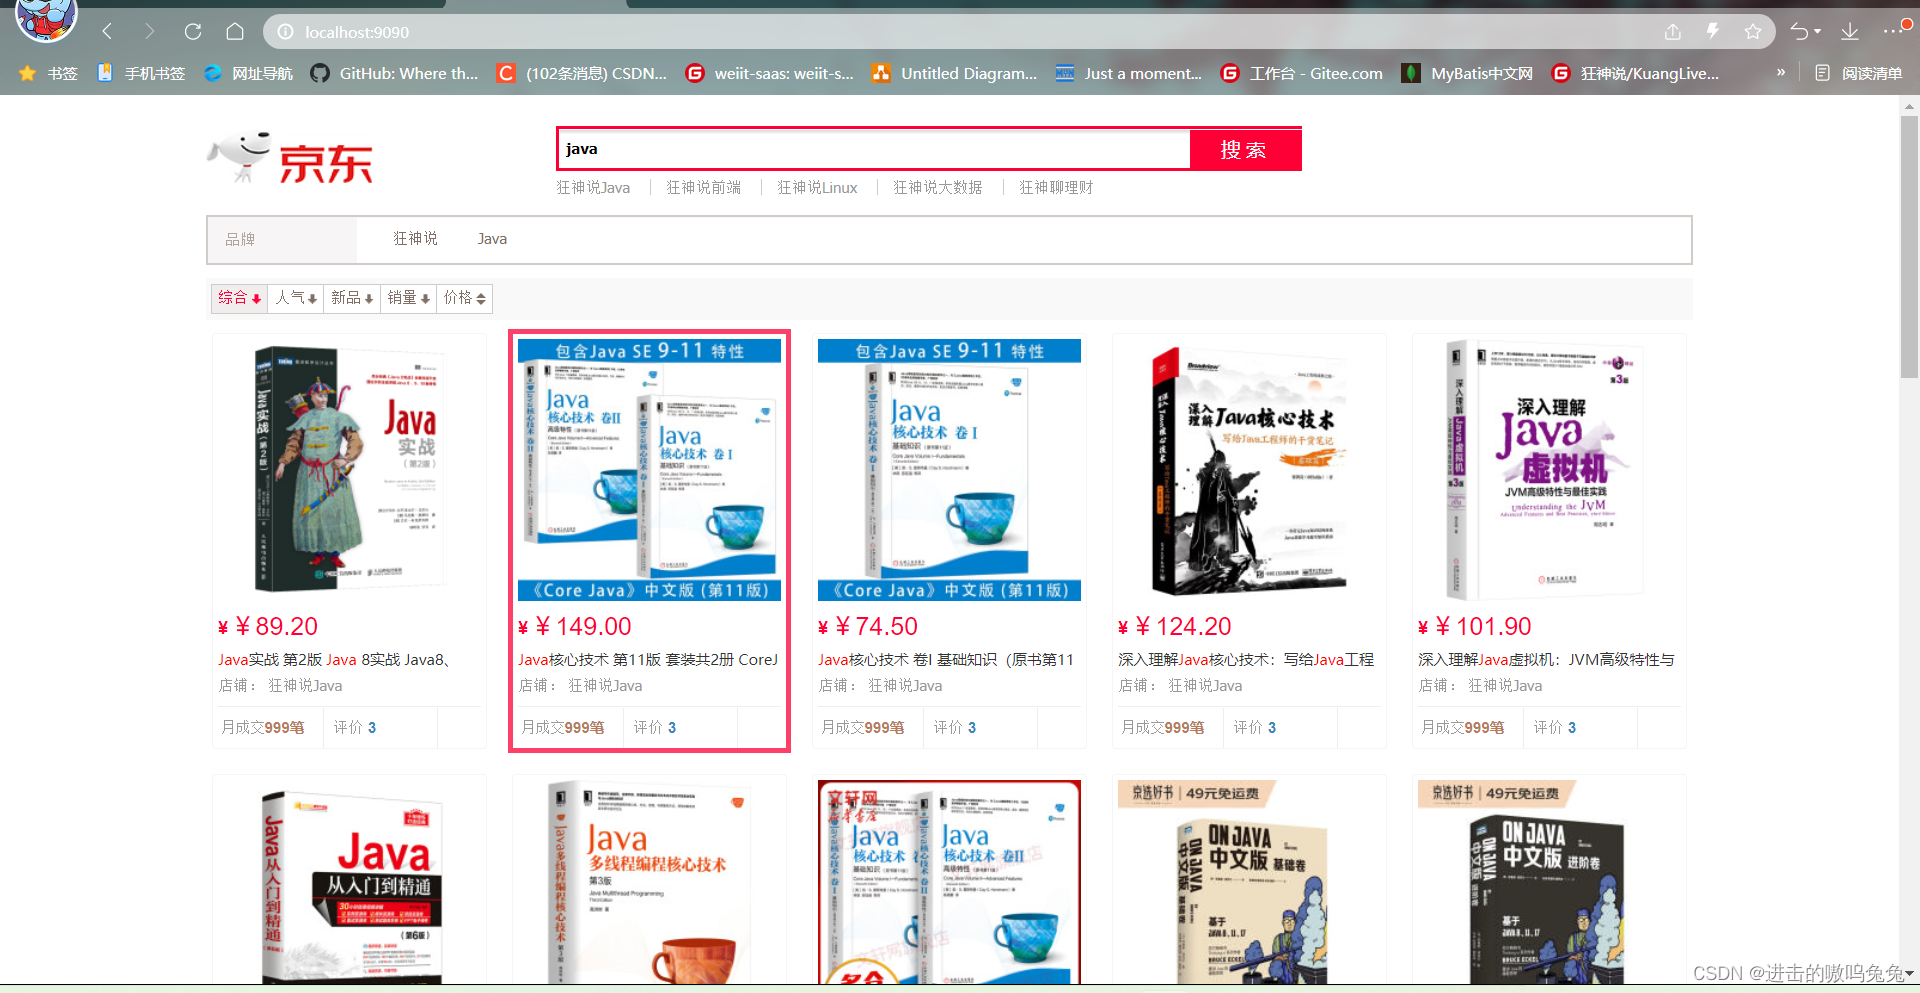Open the 深入理解Java核心技术 book cover
Viewport: 1920px width, 993px height.
[x=1249, y=470]
